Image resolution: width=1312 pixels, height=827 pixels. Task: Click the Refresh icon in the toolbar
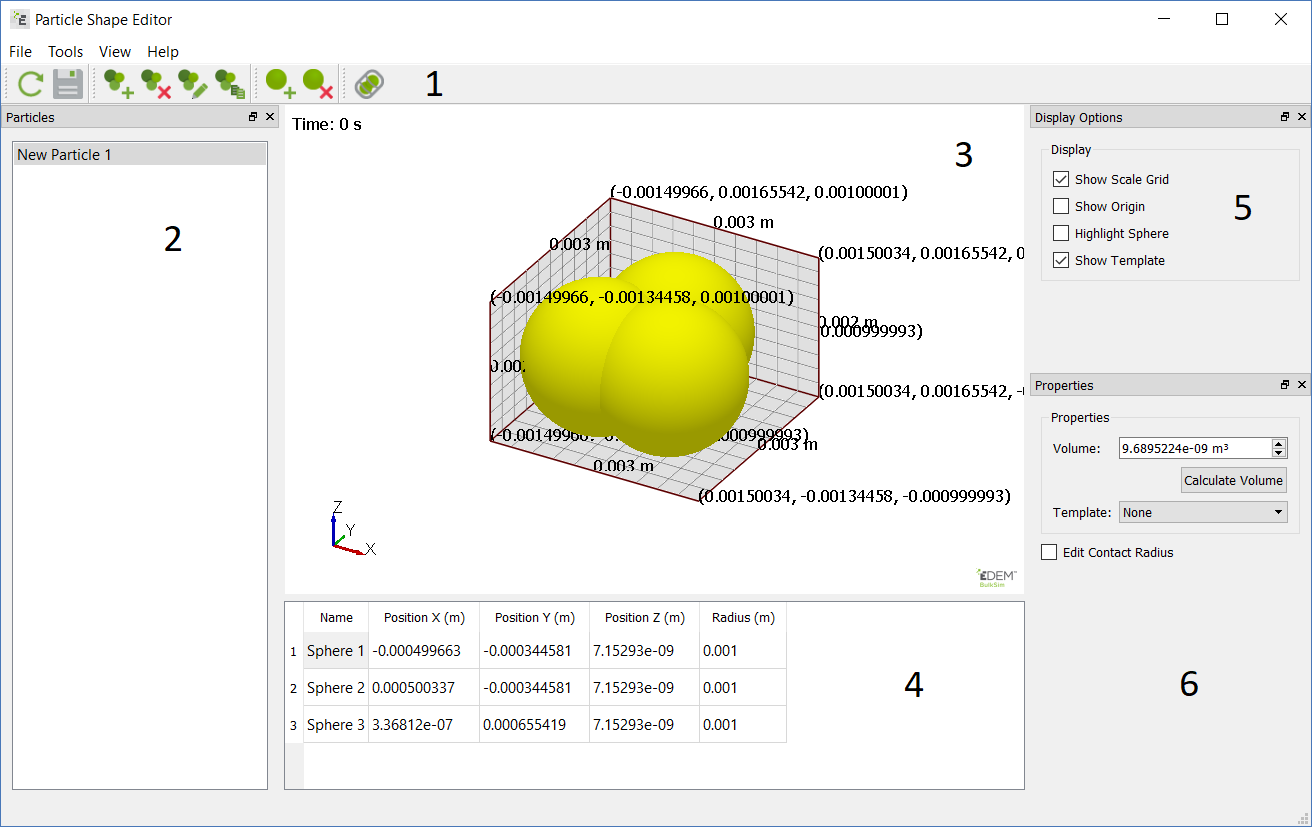30,84
